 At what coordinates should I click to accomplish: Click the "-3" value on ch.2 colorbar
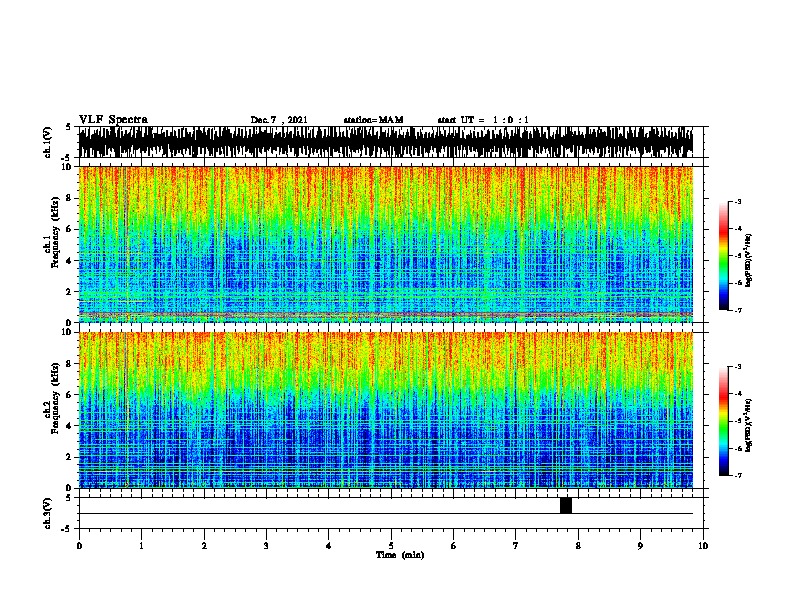click(x=737, y=367)
